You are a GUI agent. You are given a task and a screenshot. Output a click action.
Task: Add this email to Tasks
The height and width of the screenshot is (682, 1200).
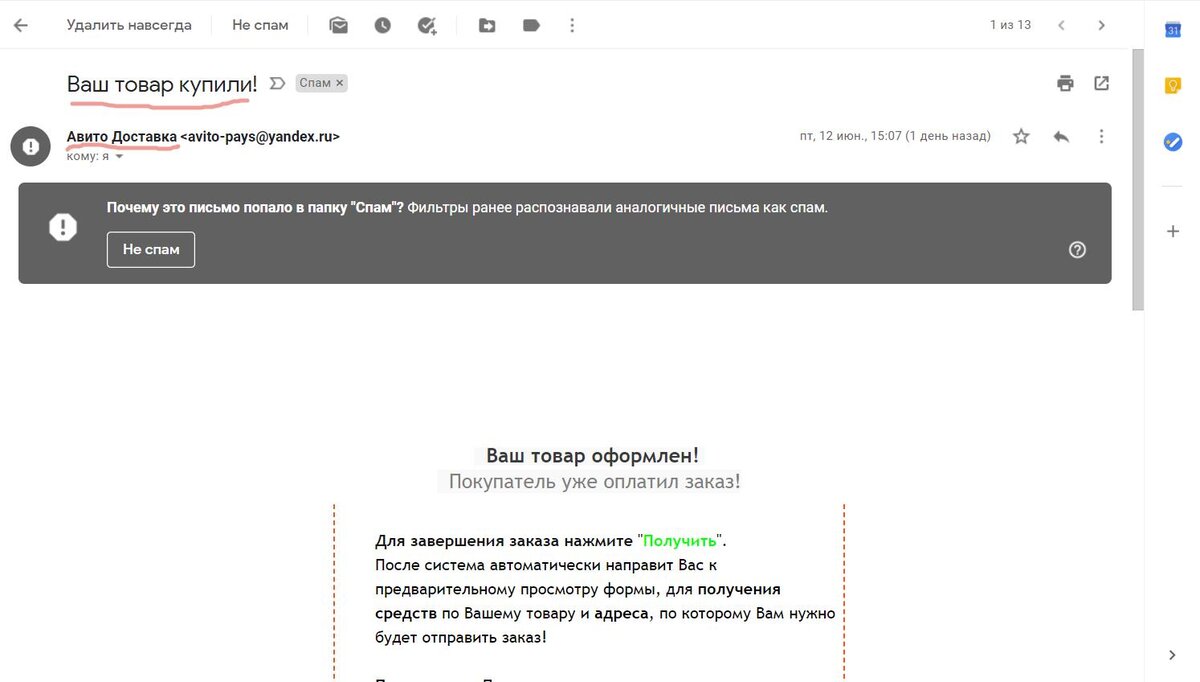point(427,25)
